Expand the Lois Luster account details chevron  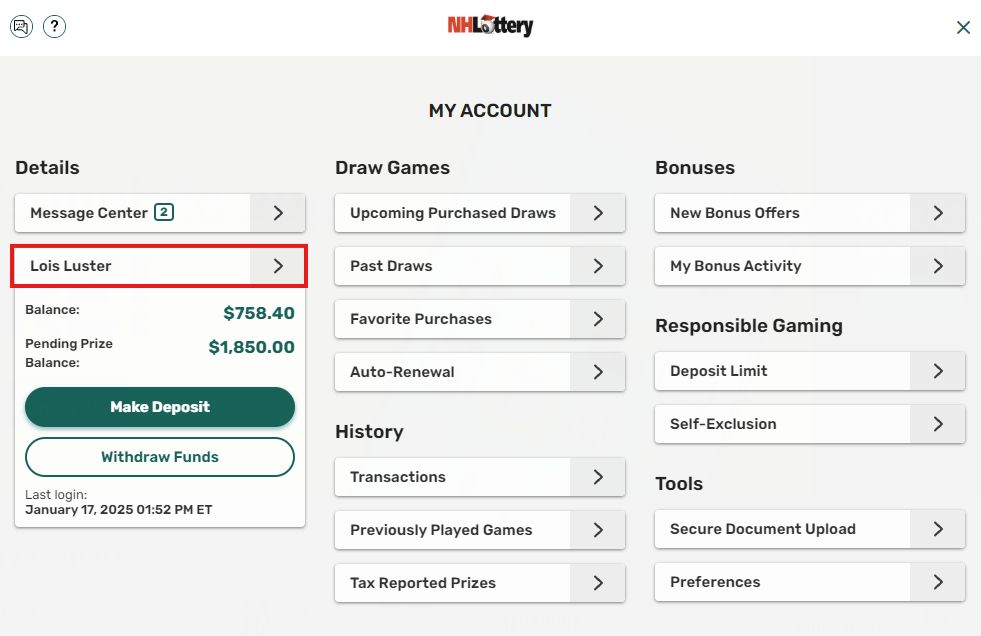pos(279,265)
